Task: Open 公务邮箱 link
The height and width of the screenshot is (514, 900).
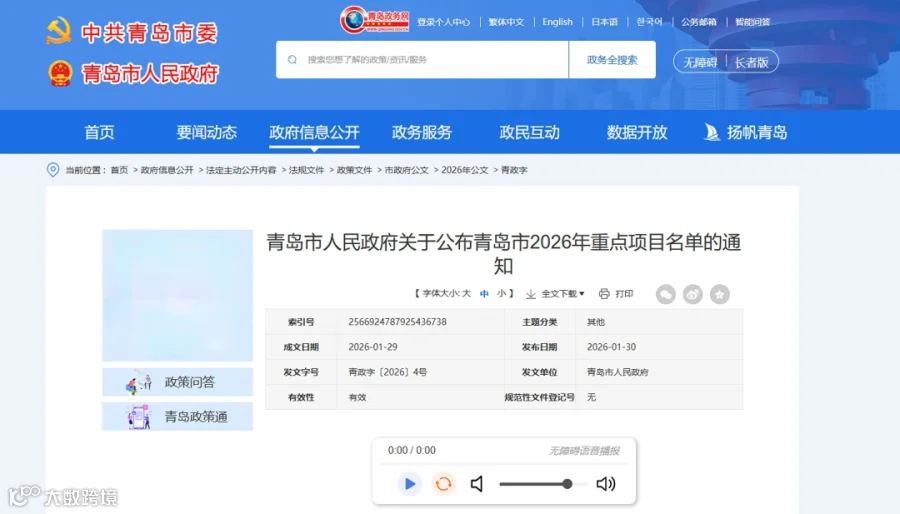Action: (699, 22)
